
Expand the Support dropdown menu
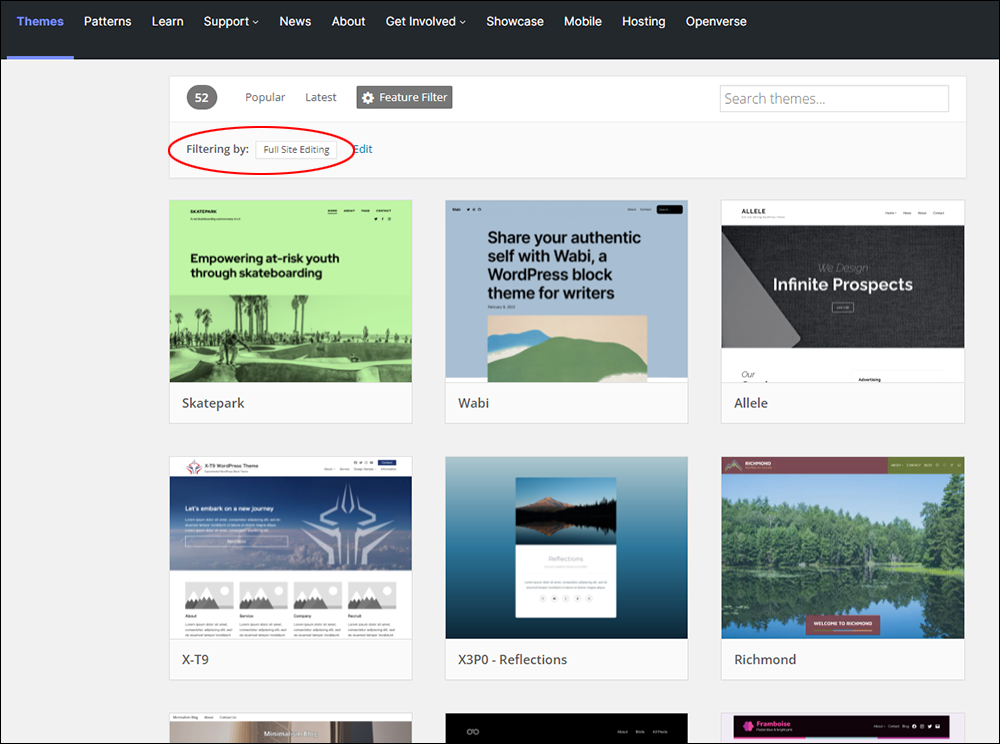point(231,22)
